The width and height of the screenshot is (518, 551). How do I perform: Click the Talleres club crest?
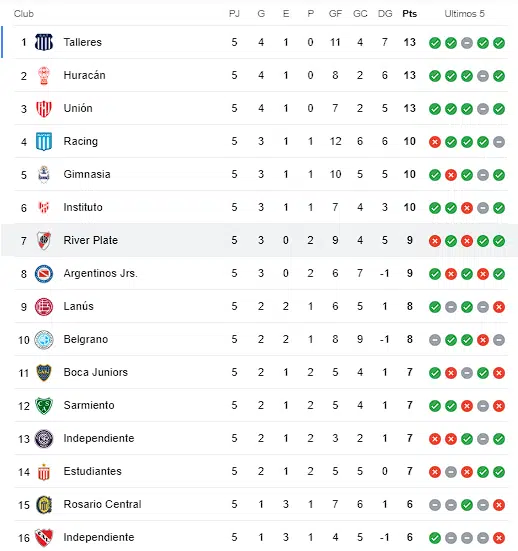click(x=44, y=43)
